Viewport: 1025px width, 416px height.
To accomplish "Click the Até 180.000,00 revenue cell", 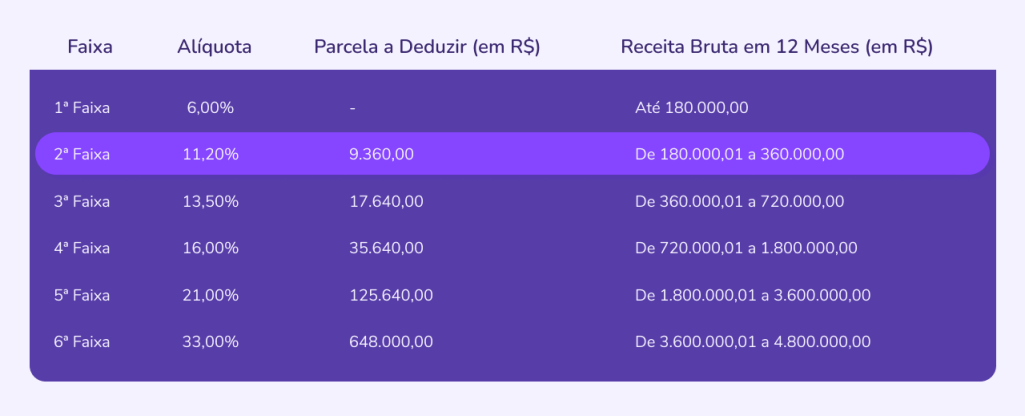I will point(691,108).
